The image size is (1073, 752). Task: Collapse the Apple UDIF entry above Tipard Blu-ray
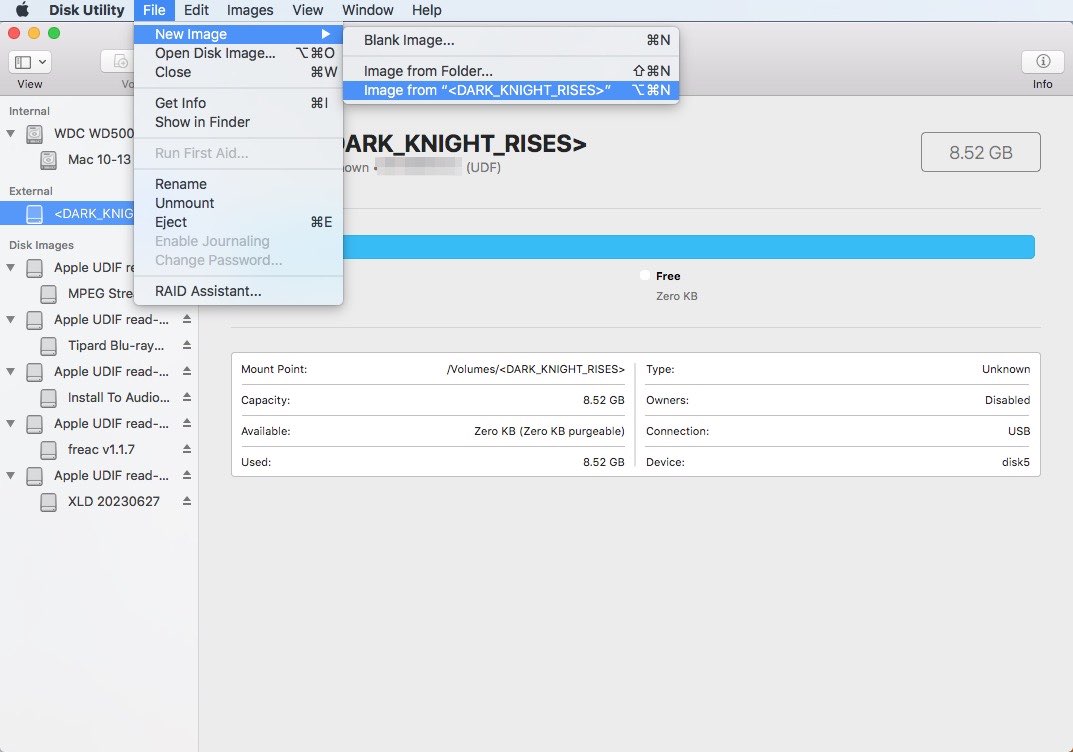coord(10,319)
